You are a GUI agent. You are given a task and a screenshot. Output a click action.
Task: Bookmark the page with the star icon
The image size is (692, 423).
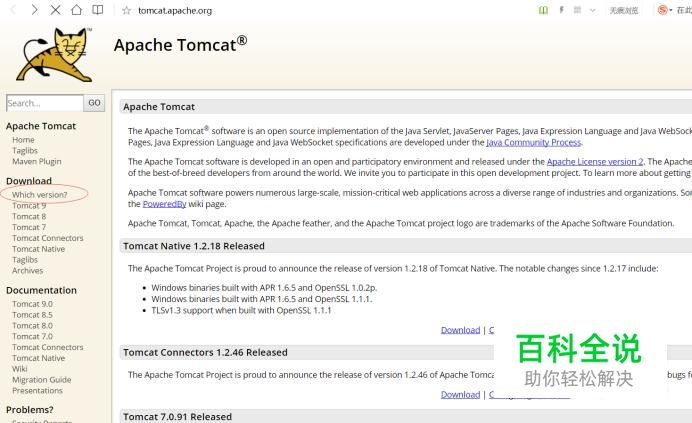[x=127, y=10]
